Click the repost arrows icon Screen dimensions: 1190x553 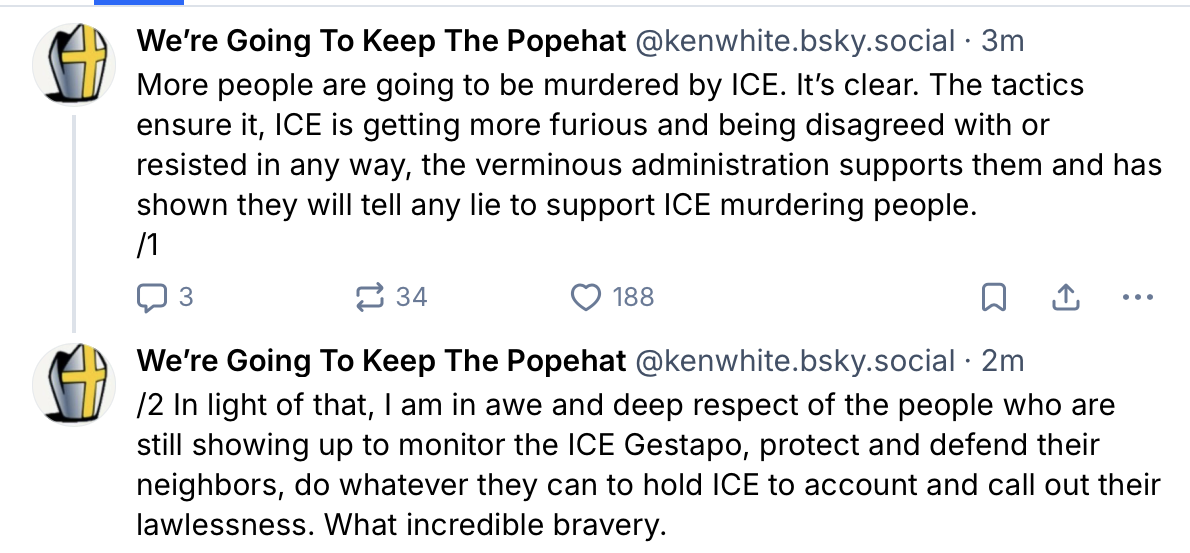371,297
